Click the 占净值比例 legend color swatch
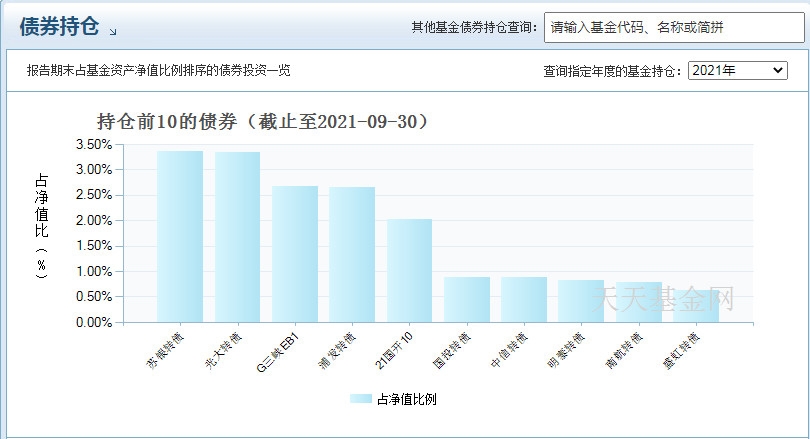 (361, 399)
